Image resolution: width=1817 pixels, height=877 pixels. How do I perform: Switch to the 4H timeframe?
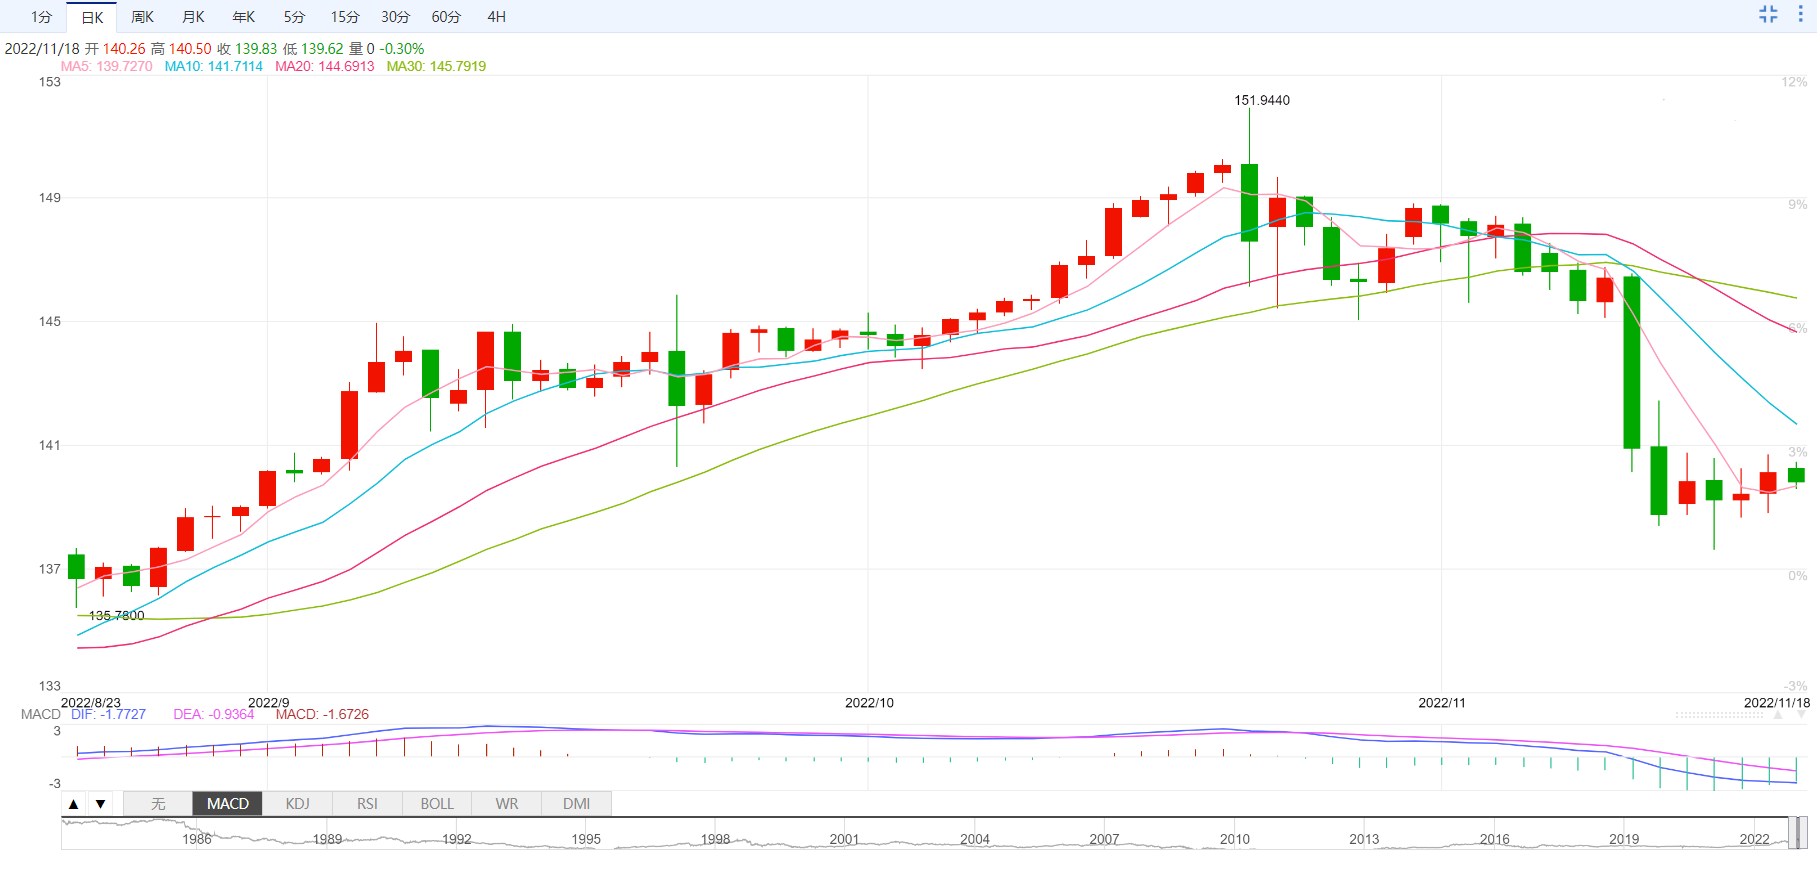(x=496, y=17)
